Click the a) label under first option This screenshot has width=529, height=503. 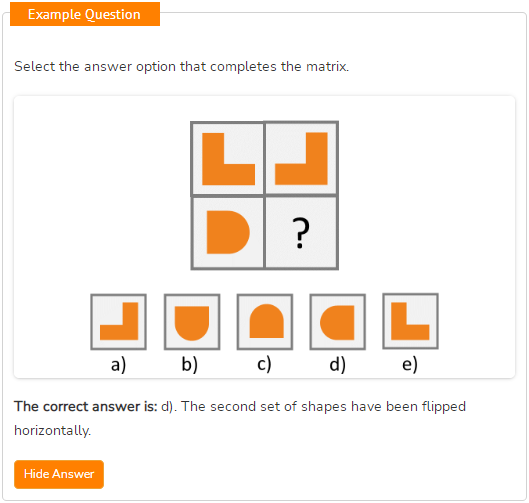click(118, 365)
